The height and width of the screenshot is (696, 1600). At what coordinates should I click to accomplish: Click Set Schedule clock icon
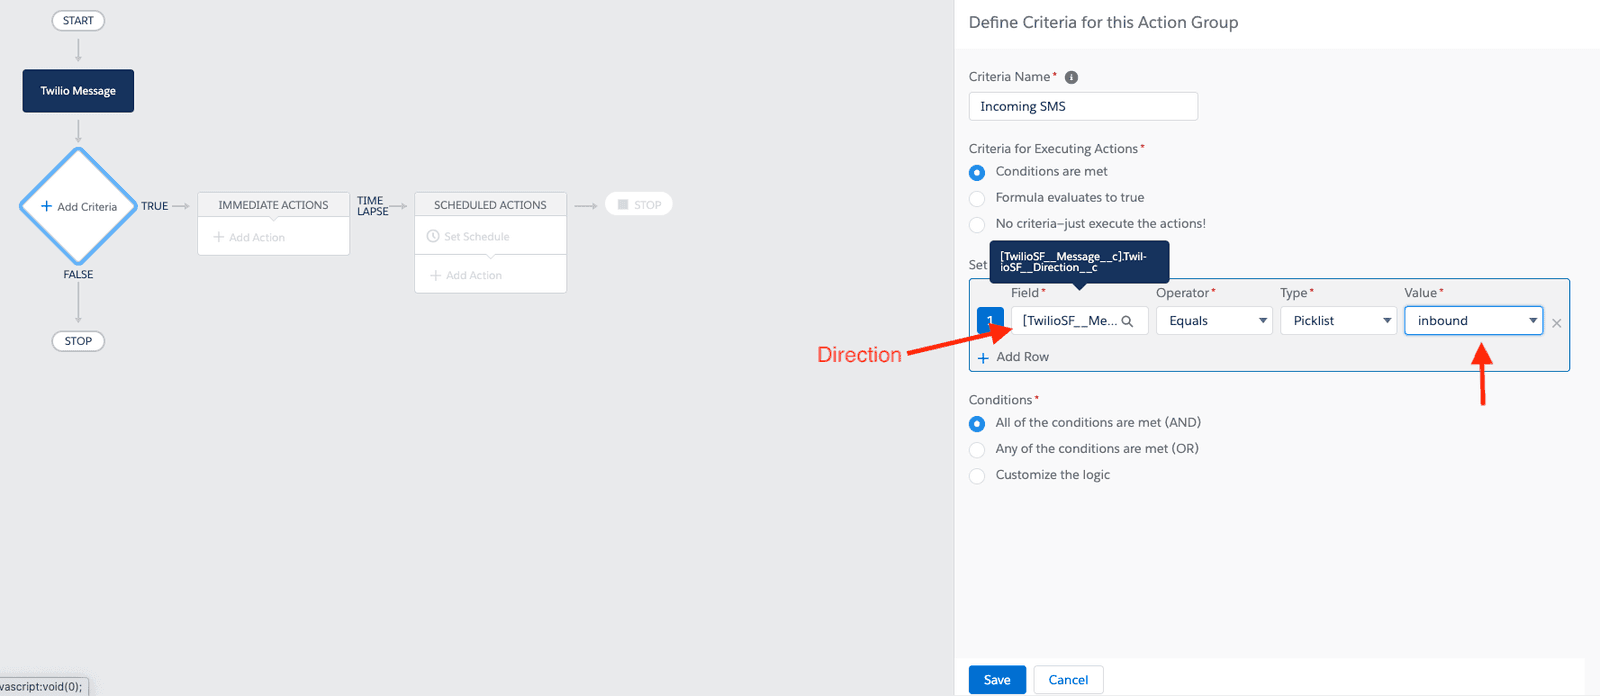tap(433, 237)
